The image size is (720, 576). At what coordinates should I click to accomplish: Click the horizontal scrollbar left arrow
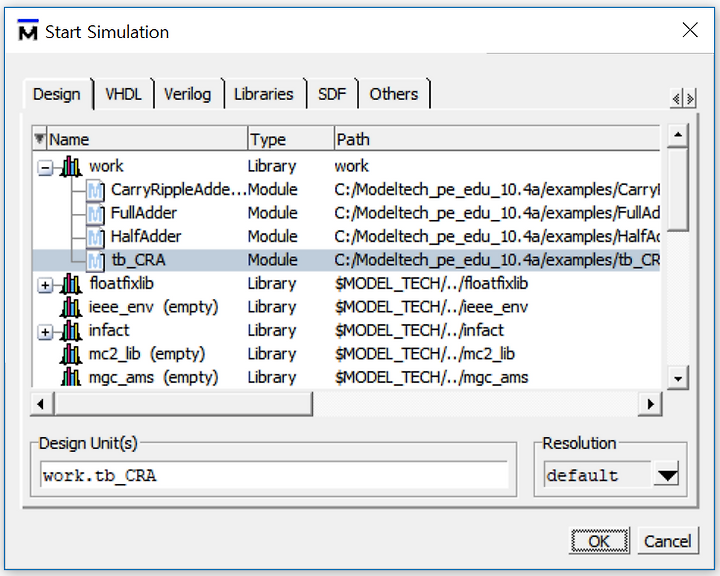point(41,404)
